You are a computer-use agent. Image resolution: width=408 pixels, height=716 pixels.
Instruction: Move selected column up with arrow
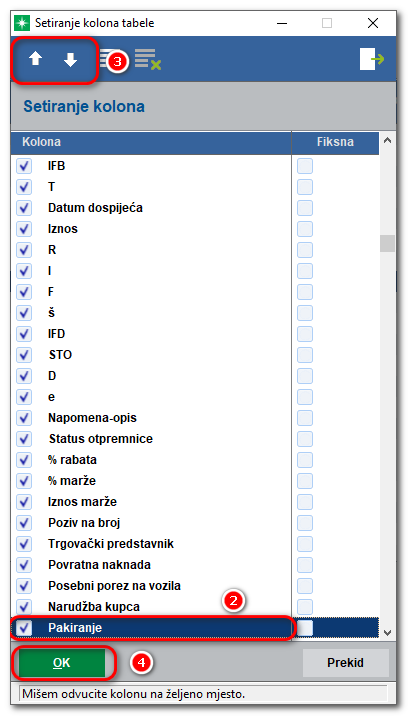click(36, 60)
